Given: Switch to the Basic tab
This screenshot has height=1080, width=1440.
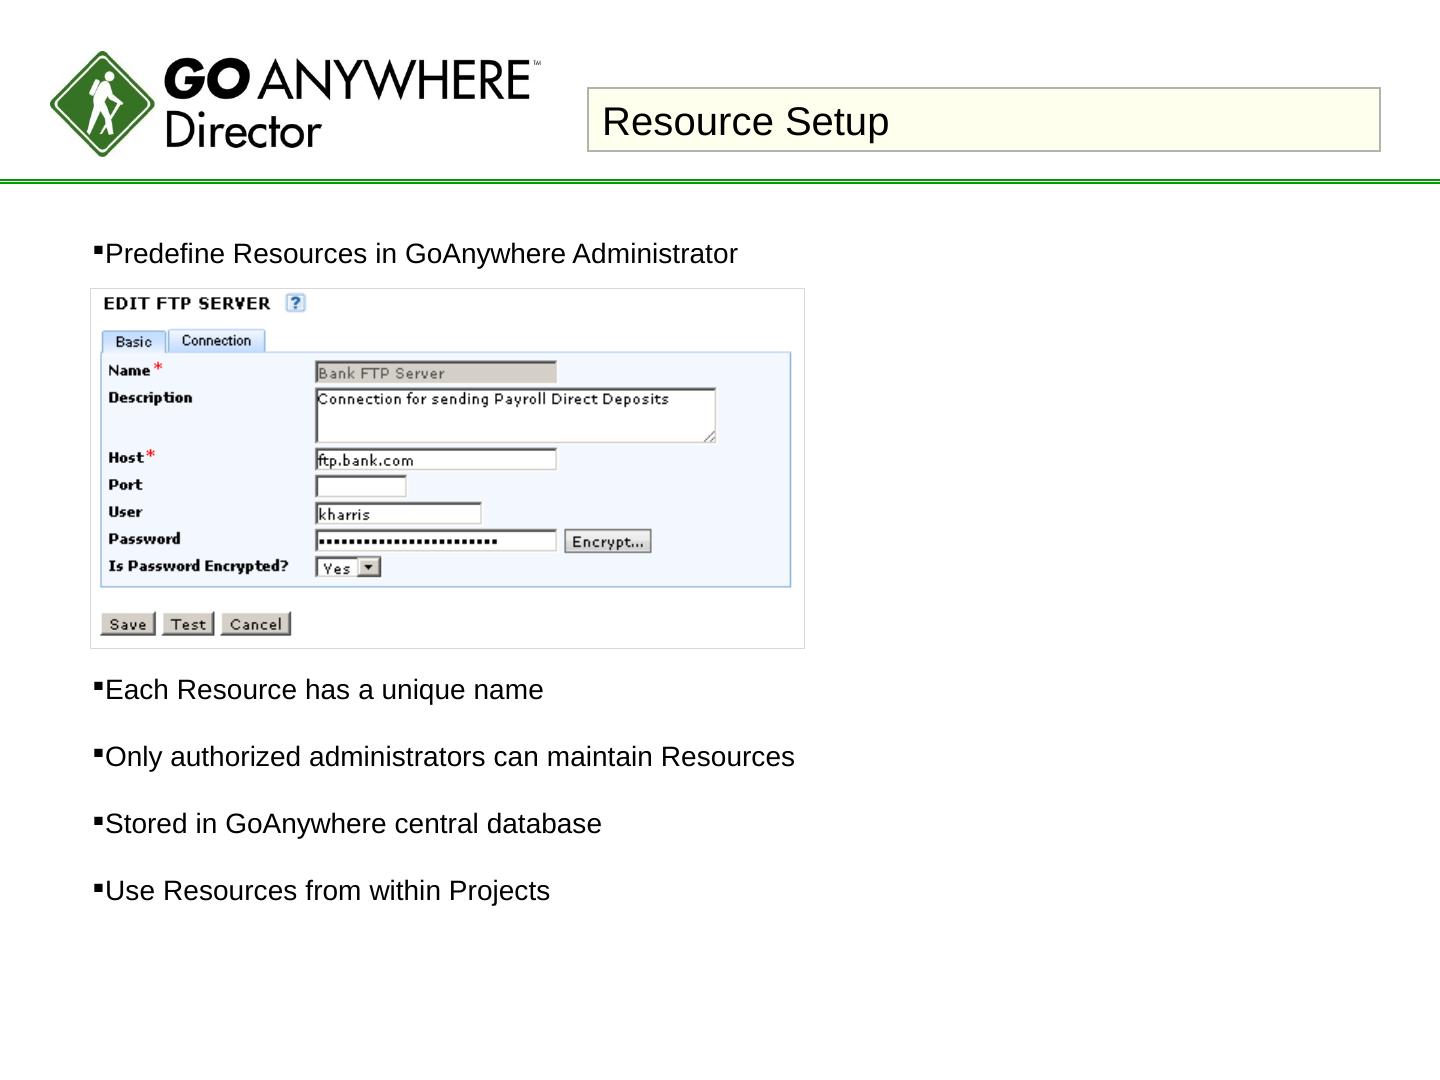Looking at the screenshot, I should point(134,342).
